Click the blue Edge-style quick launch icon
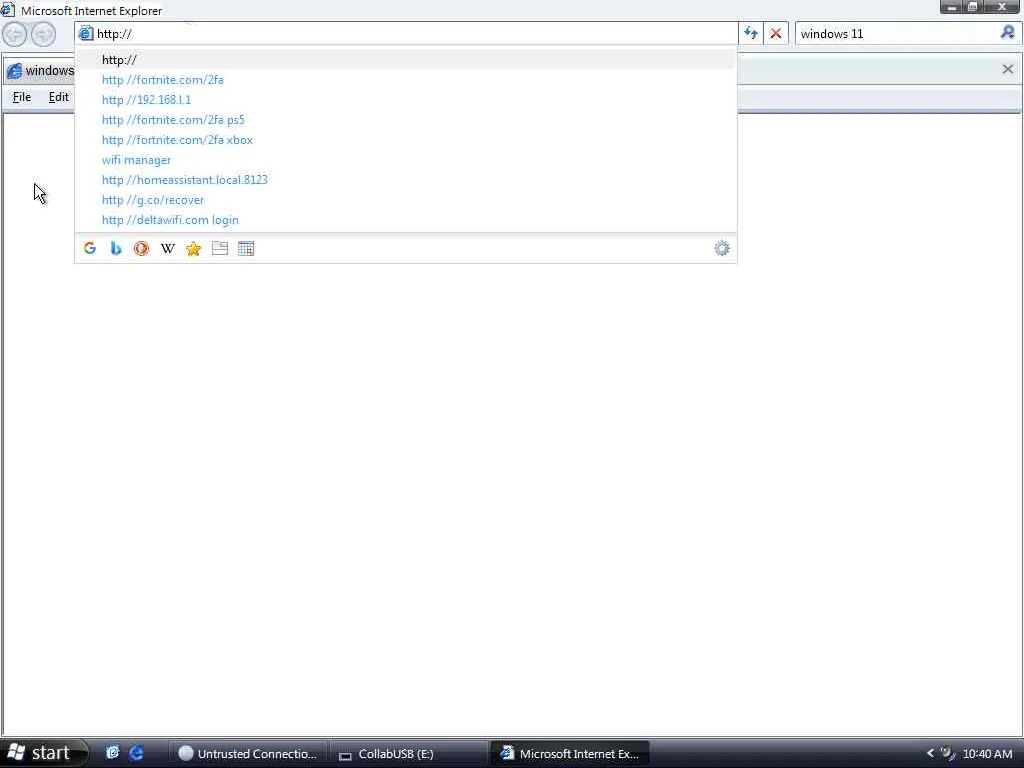 [136, 753]
